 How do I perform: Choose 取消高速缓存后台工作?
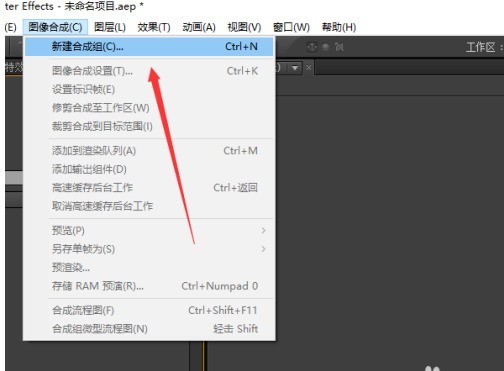click(149, 206)
